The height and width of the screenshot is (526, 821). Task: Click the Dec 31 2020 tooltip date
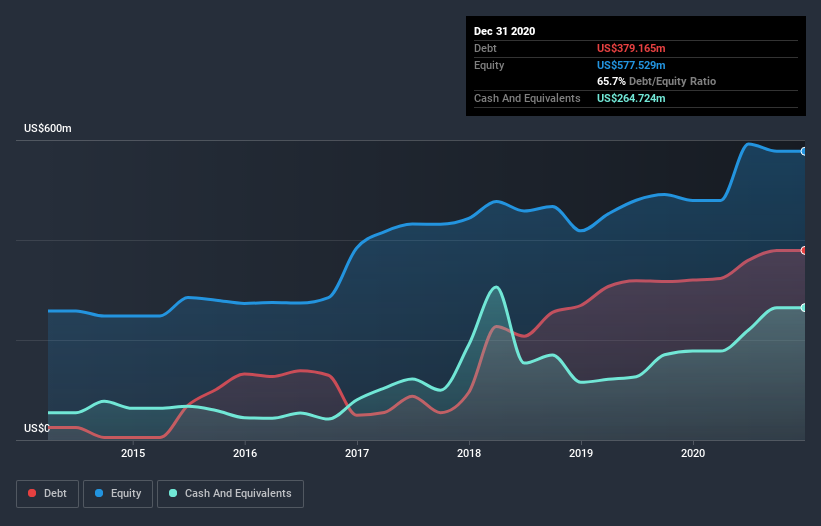(504, 31)
